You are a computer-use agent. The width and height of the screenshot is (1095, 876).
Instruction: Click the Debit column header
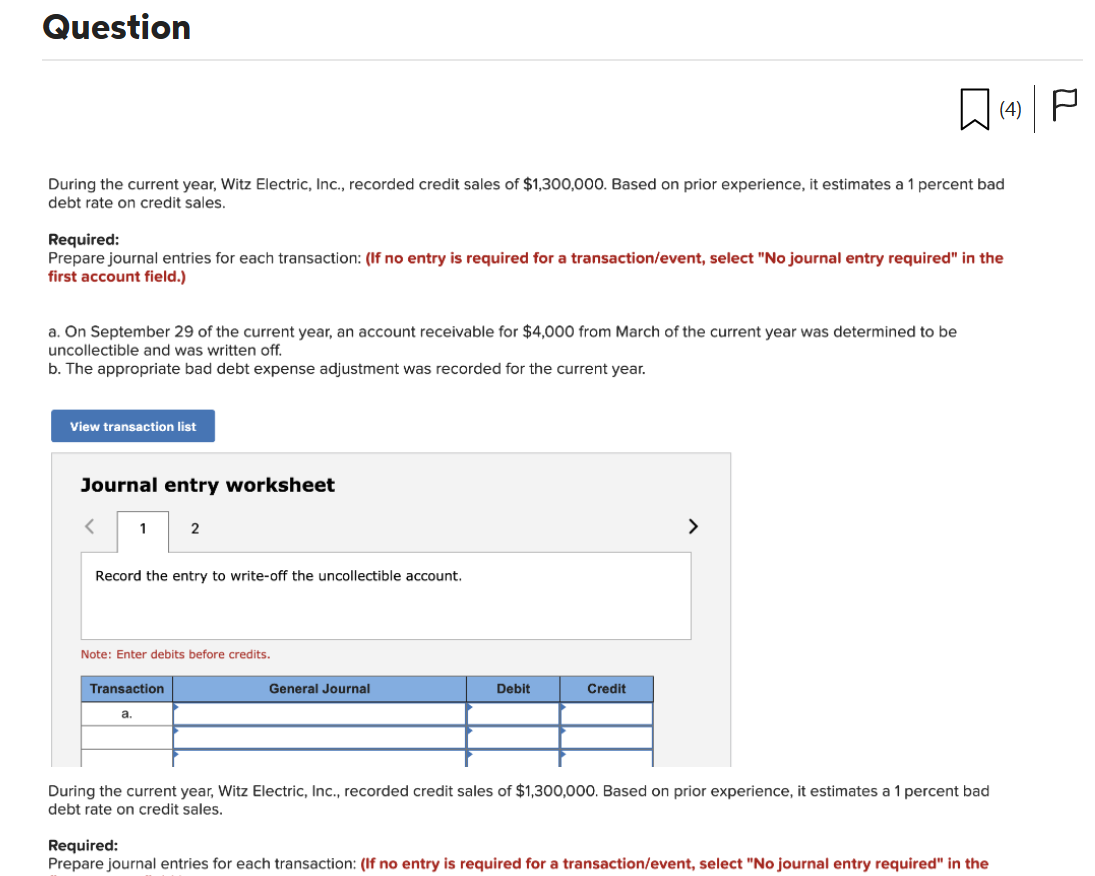coord(512,689)
